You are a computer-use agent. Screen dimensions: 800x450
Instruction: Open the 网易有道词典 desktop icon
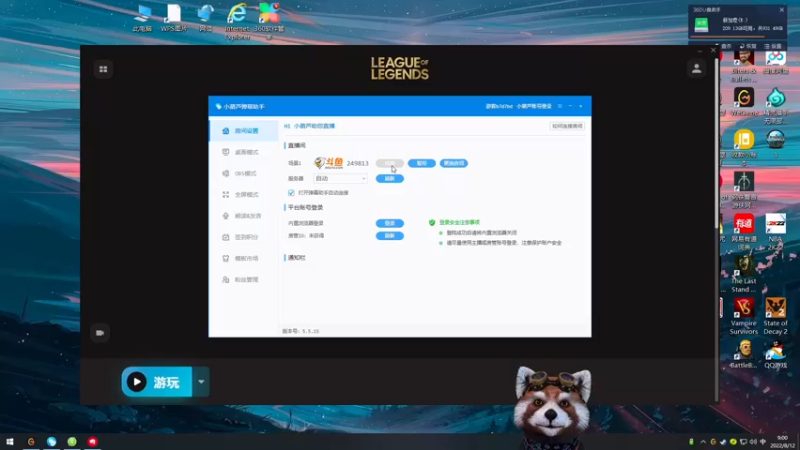click(744, 232)
